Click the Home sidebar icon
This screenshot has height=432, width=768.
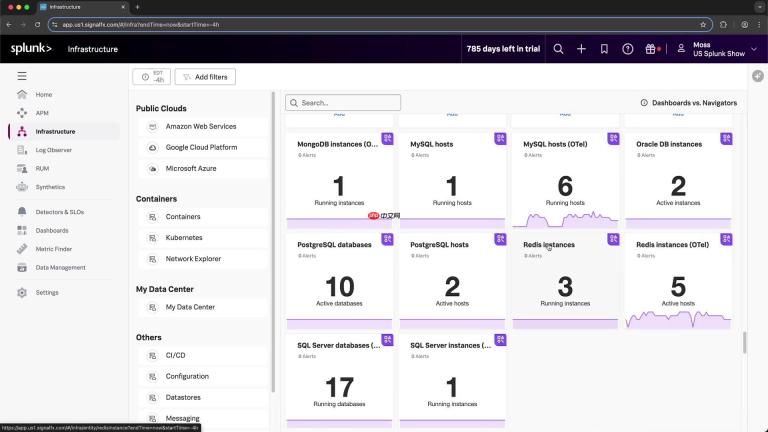(22, 95)
